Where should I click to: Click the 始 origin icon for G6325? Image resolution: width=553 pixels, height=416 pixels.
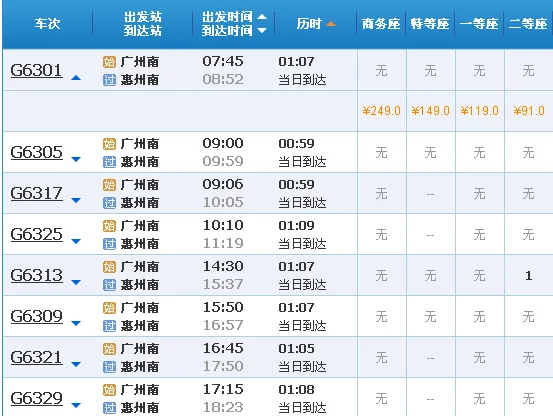109,226
